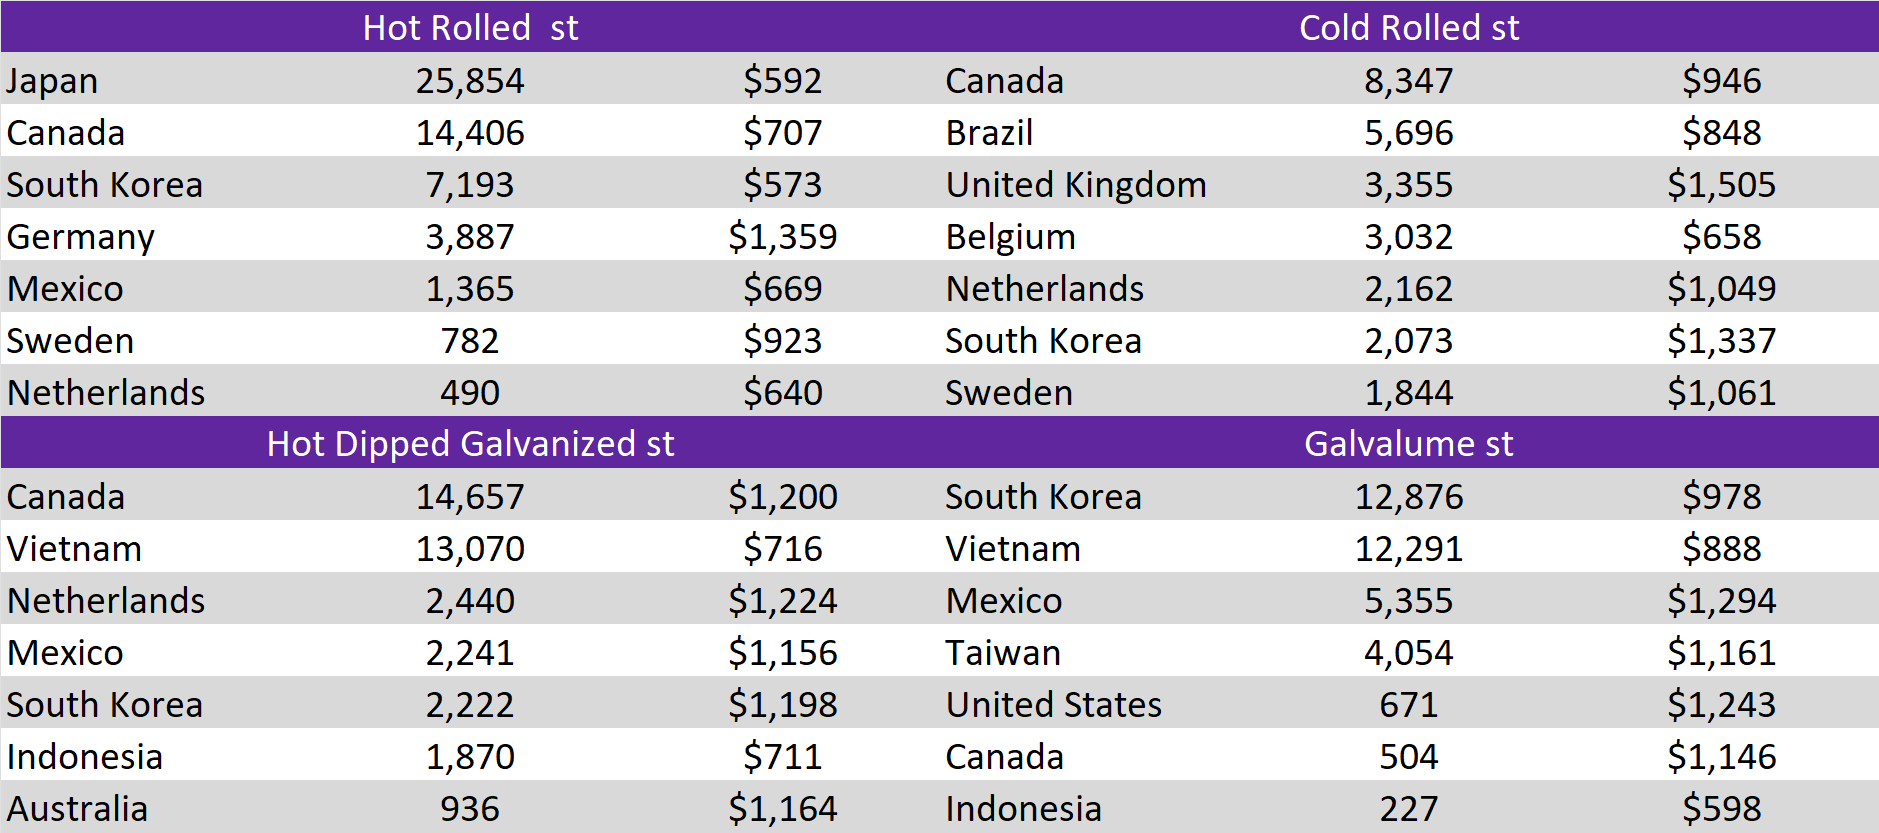Click the United States cell
Image resolution: width=1879 pixels, height=833 pixels.
click(1054, 705)
